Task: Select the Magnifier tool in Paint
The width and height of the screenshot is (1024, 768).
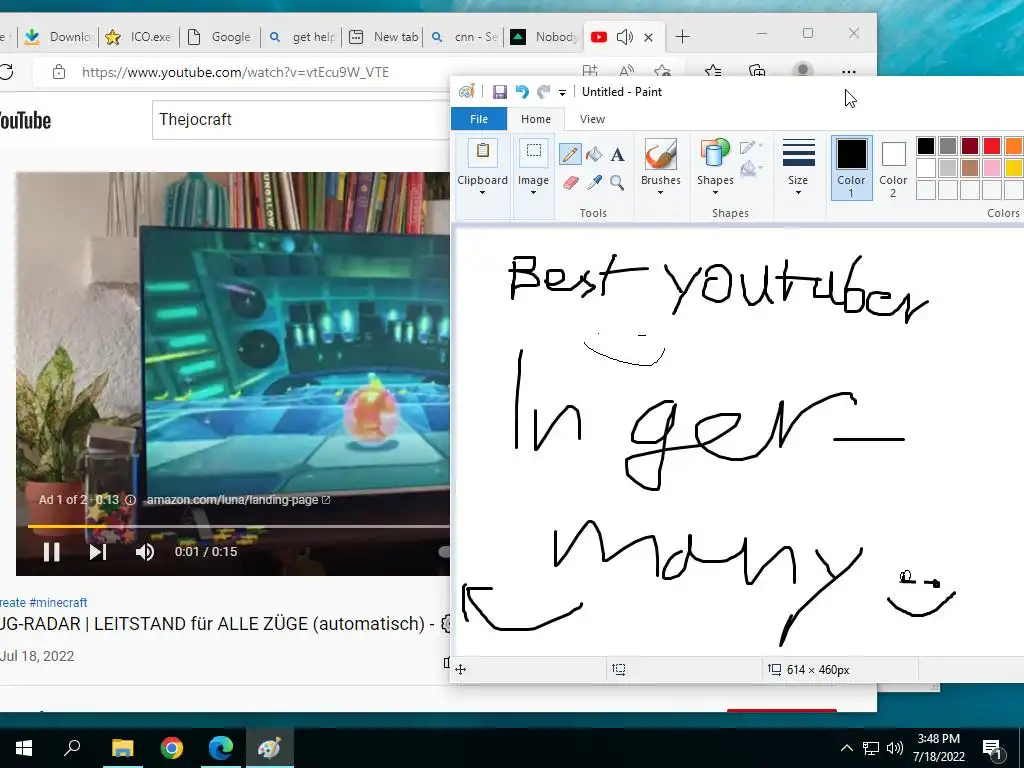Action: (x=617, y=183)
